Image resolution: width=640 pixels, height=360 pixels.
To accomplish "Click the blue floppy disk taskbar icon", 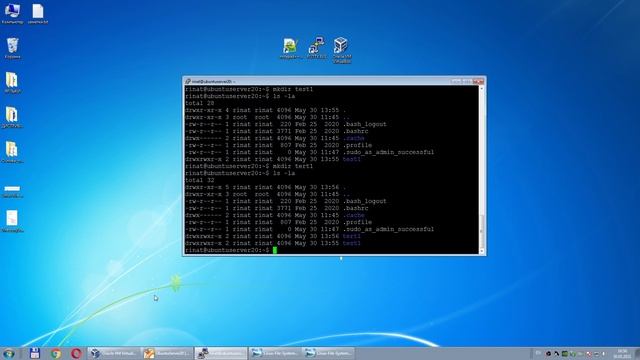I will (x=35, y=353).
